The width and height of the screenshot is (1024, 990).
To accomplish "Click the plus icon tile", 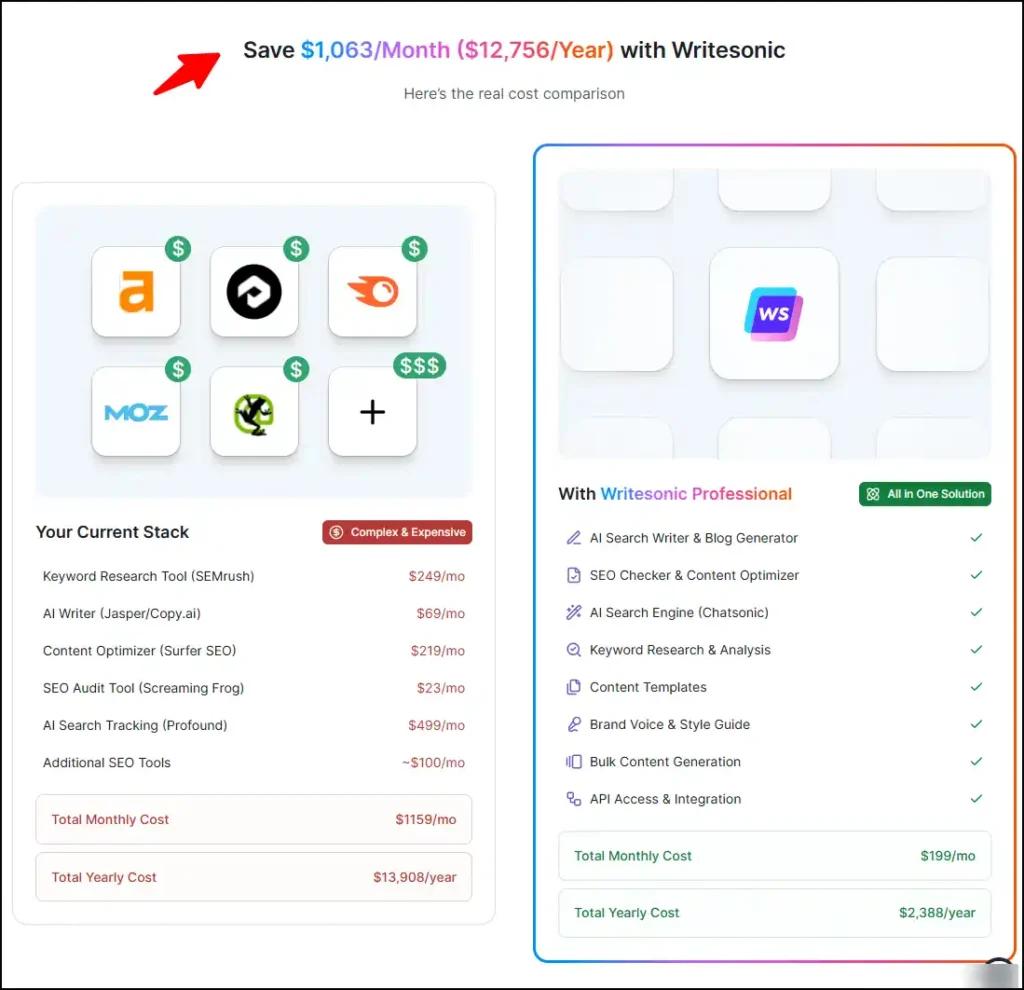I will [x=372, y=412].
